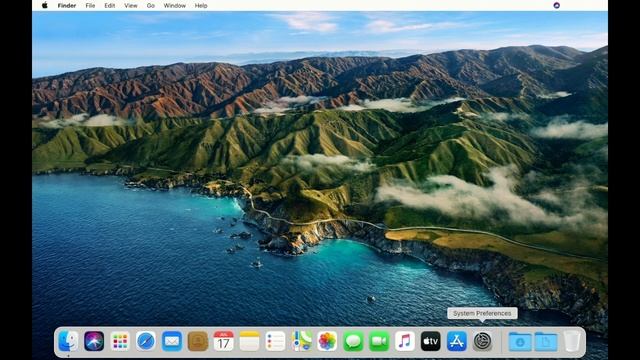Open the Mail app
The width and height of the screenshot is (640, 360).
pos(172,341)
